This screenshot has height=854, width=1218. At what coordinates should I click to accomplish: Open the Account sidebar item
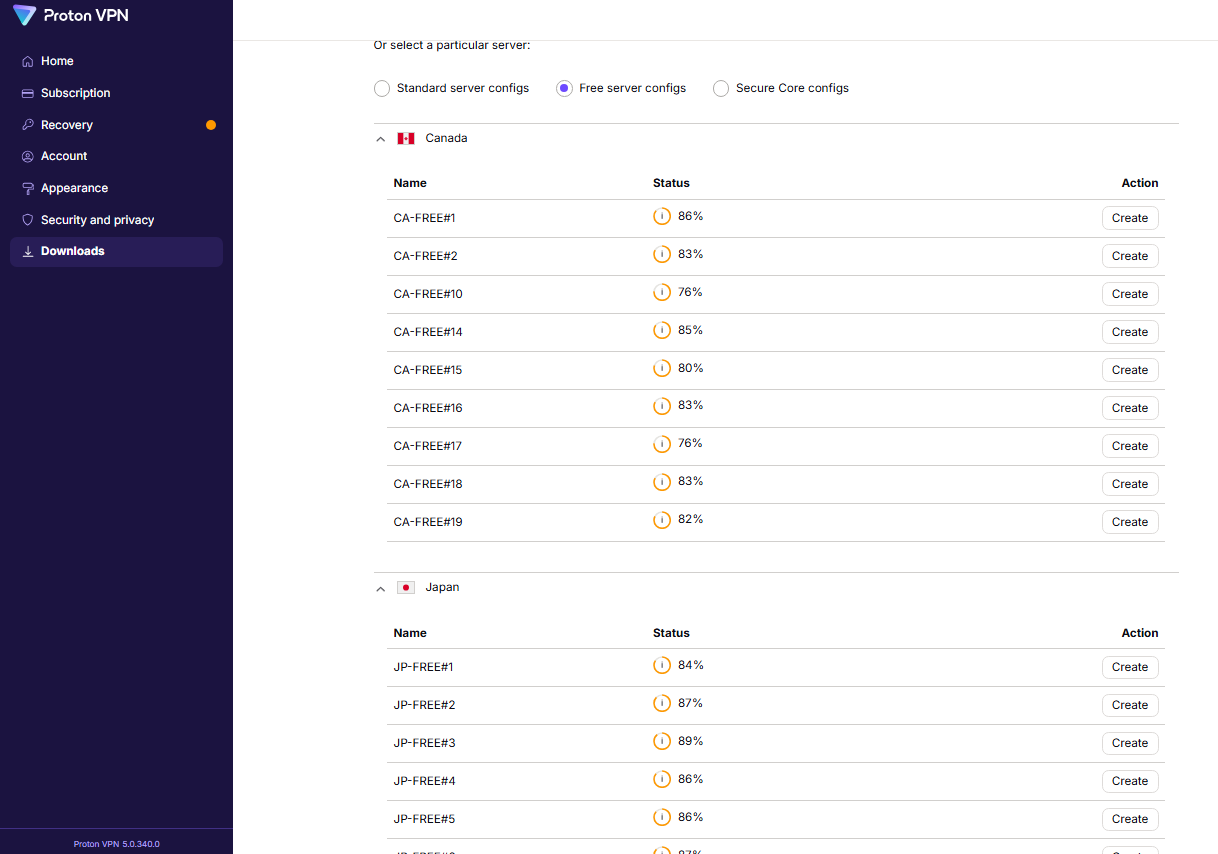116,156
